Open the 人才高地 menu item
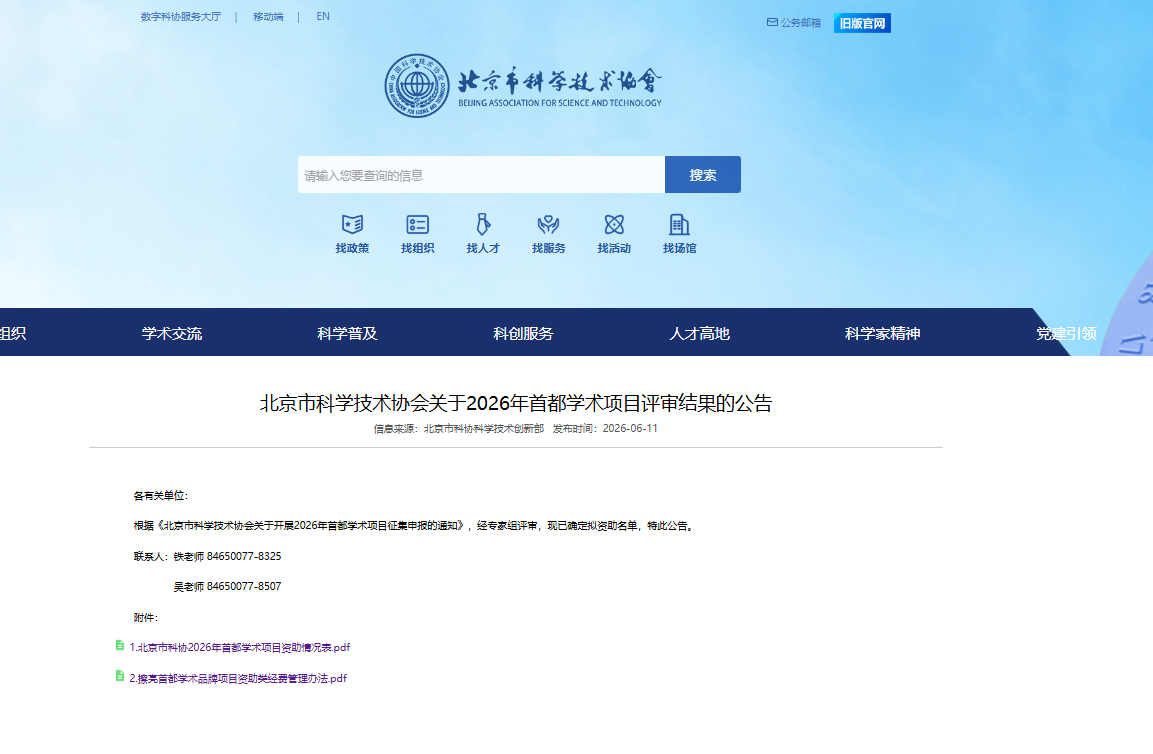The image size is (1153, 754). [x=699, y=333]
